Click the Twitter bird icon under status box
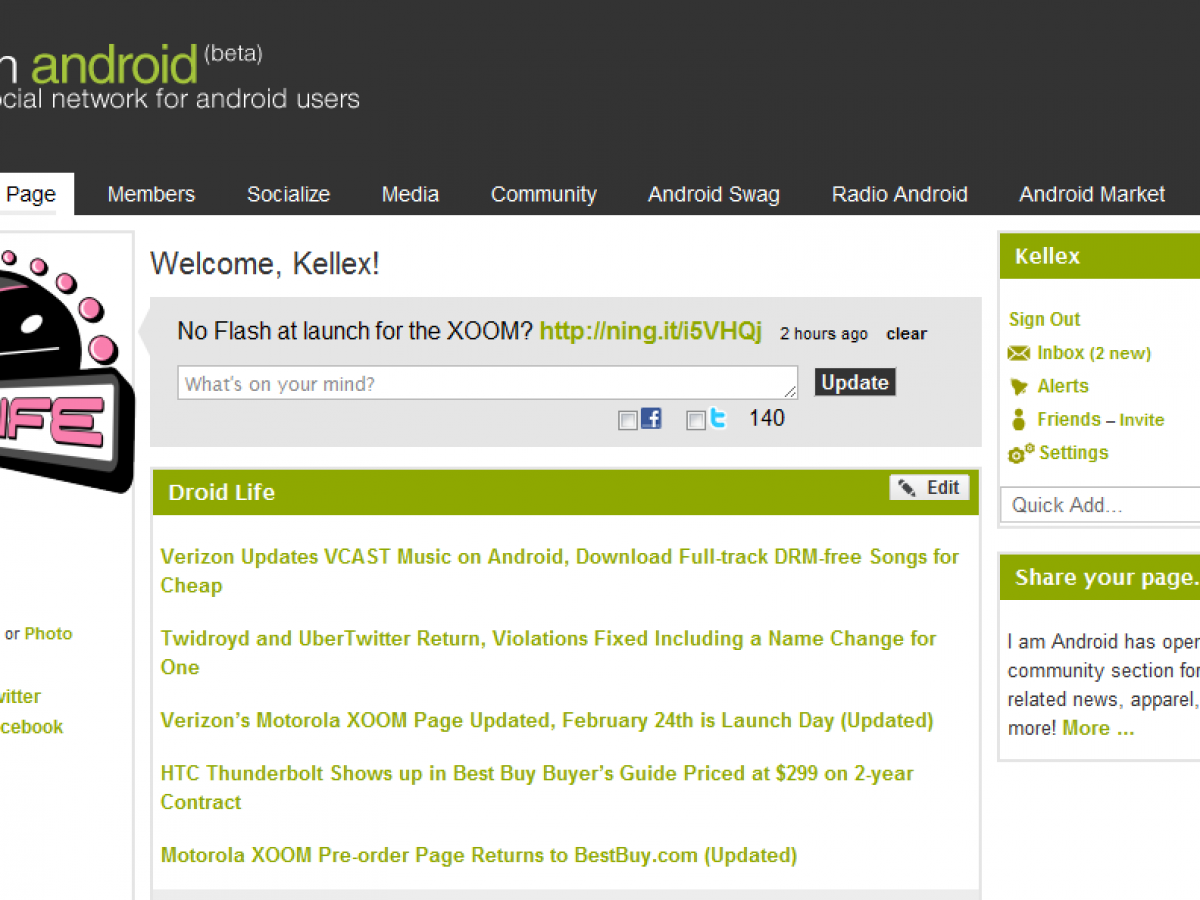The image size is (1200, 900). coord(718,419)
